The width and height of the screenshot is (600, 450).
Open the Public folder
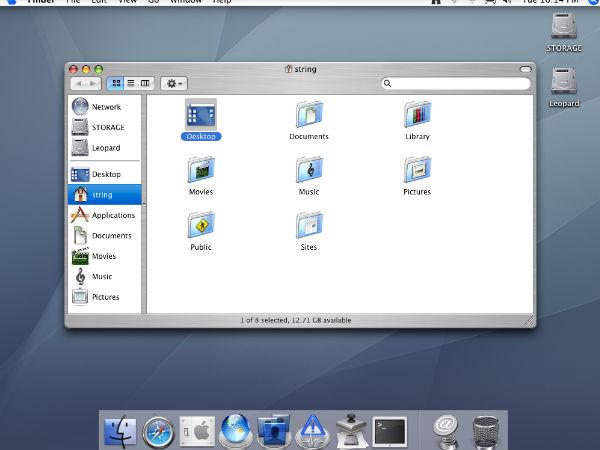pos(201,225)
